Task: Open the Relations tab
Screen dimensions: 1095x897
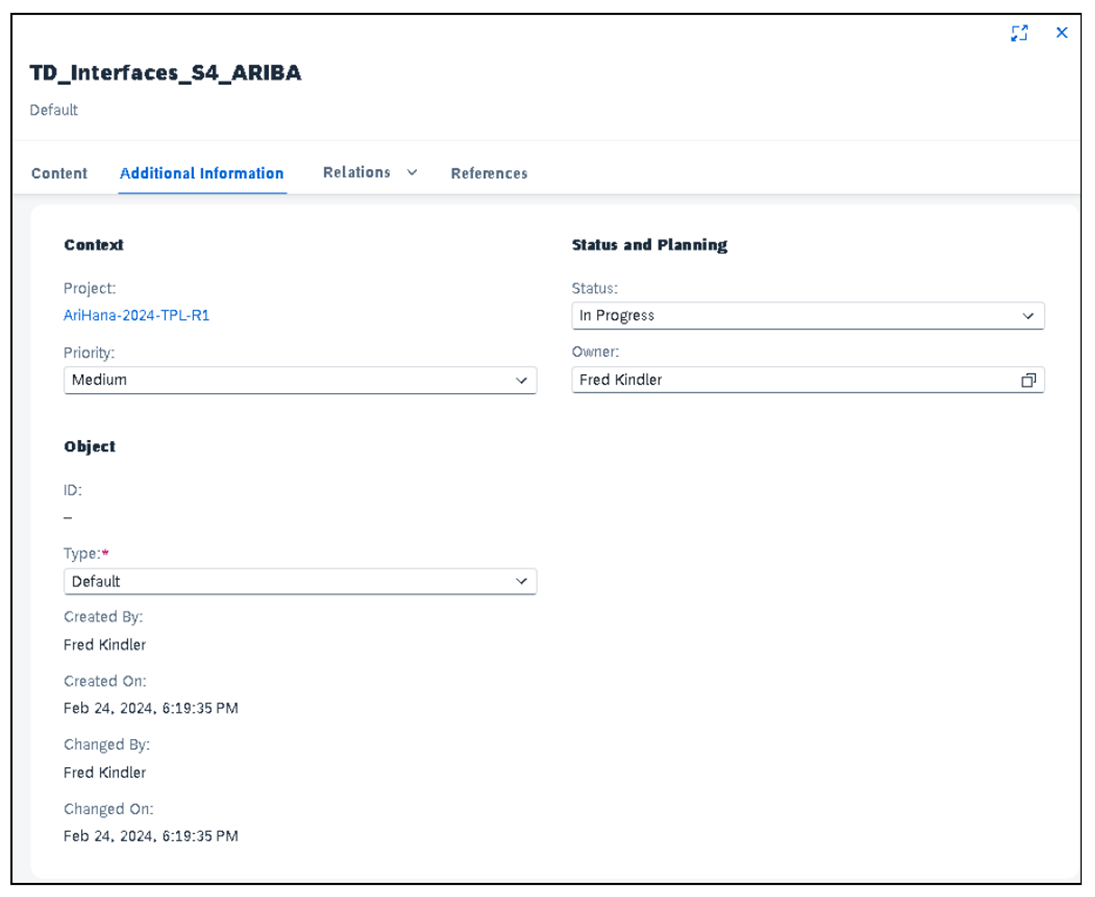Action: [357, 172]
